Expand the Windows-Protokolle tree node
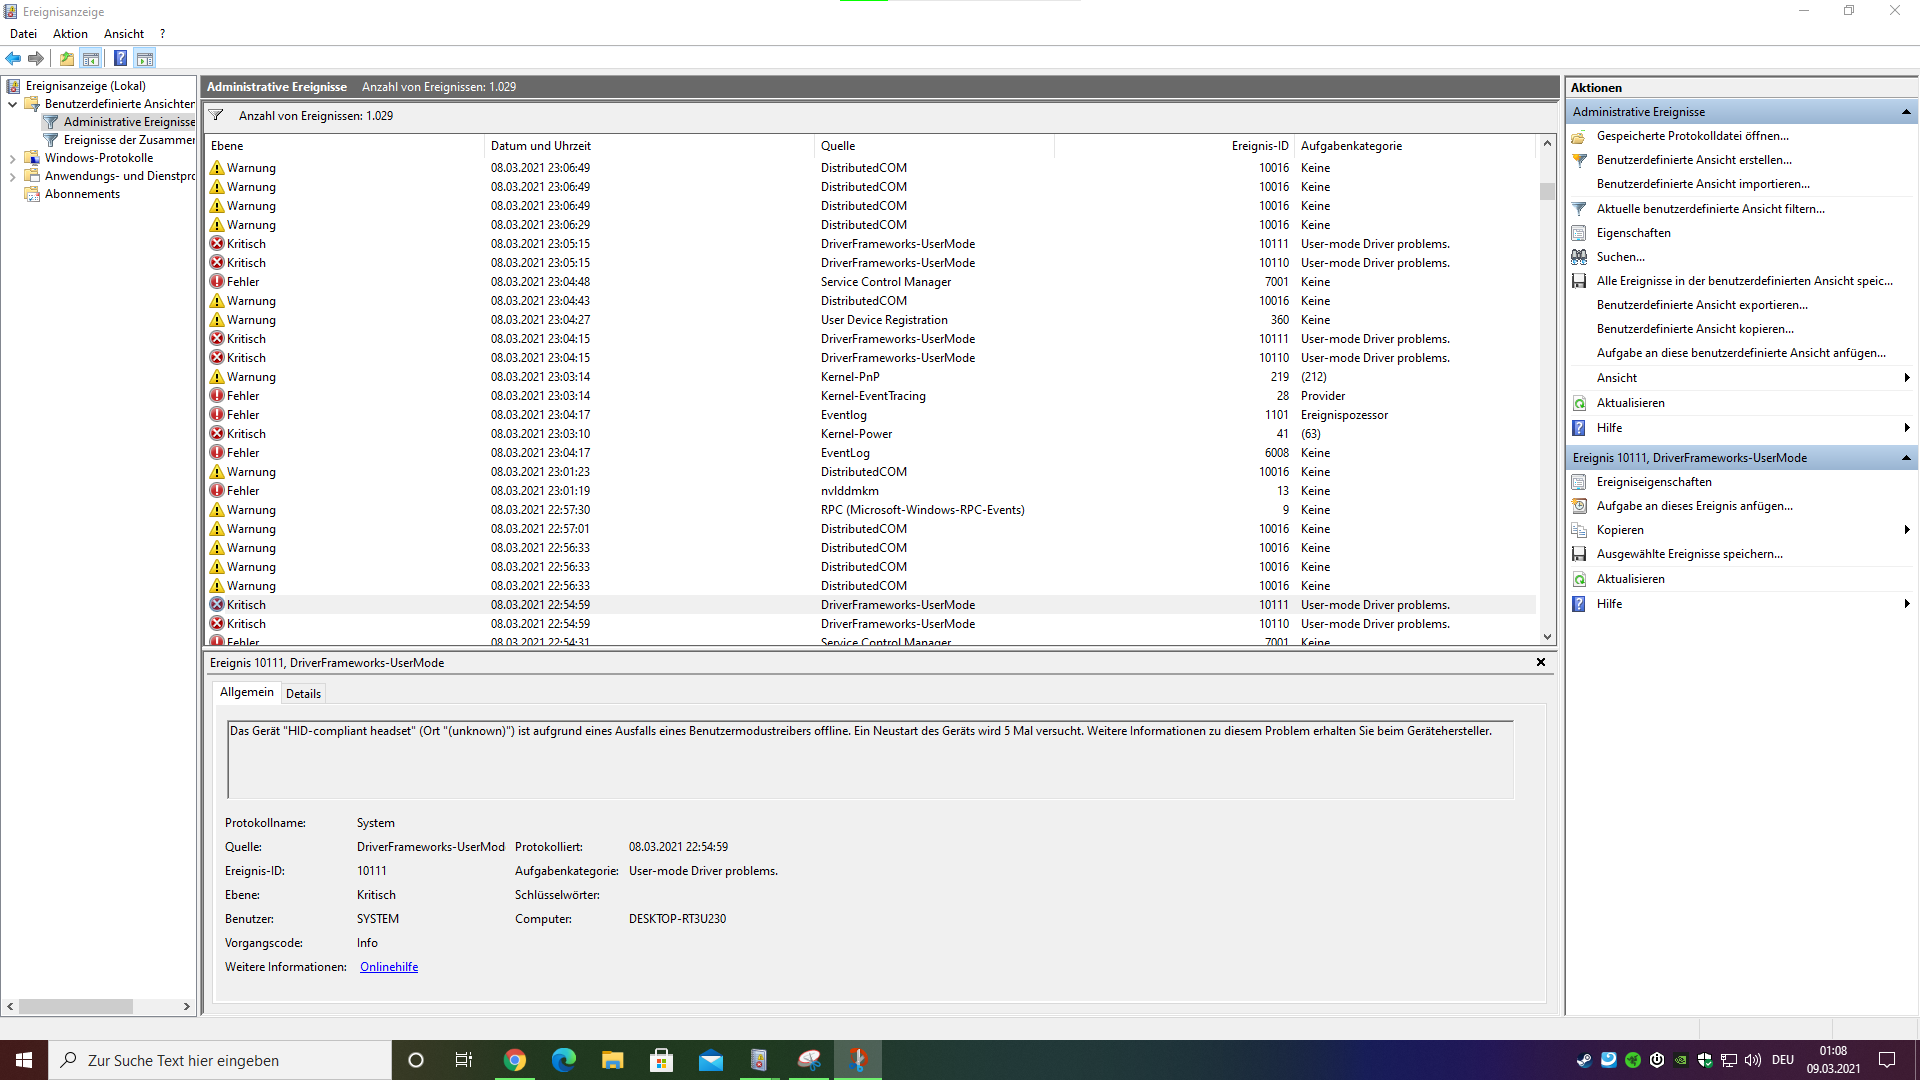1920x1080 pixels. click(12, 158)
